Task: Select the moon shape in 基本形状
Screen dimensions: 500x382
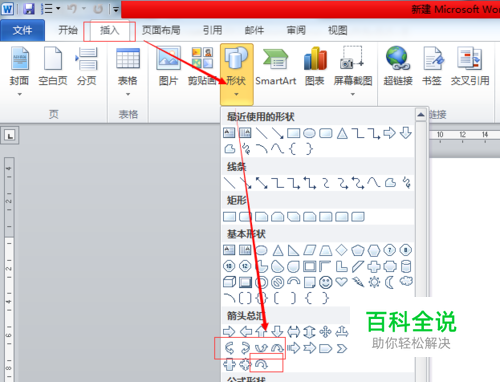Action: 389,282
